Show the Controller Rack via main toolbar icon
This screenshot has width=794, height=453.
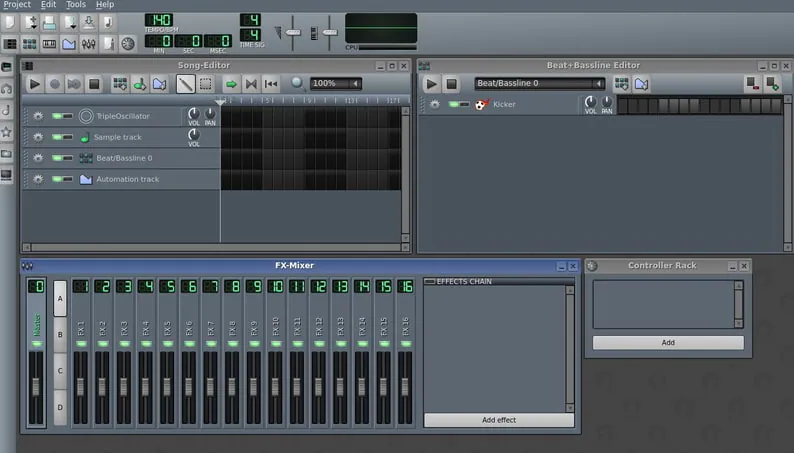[x=128, y=44]
